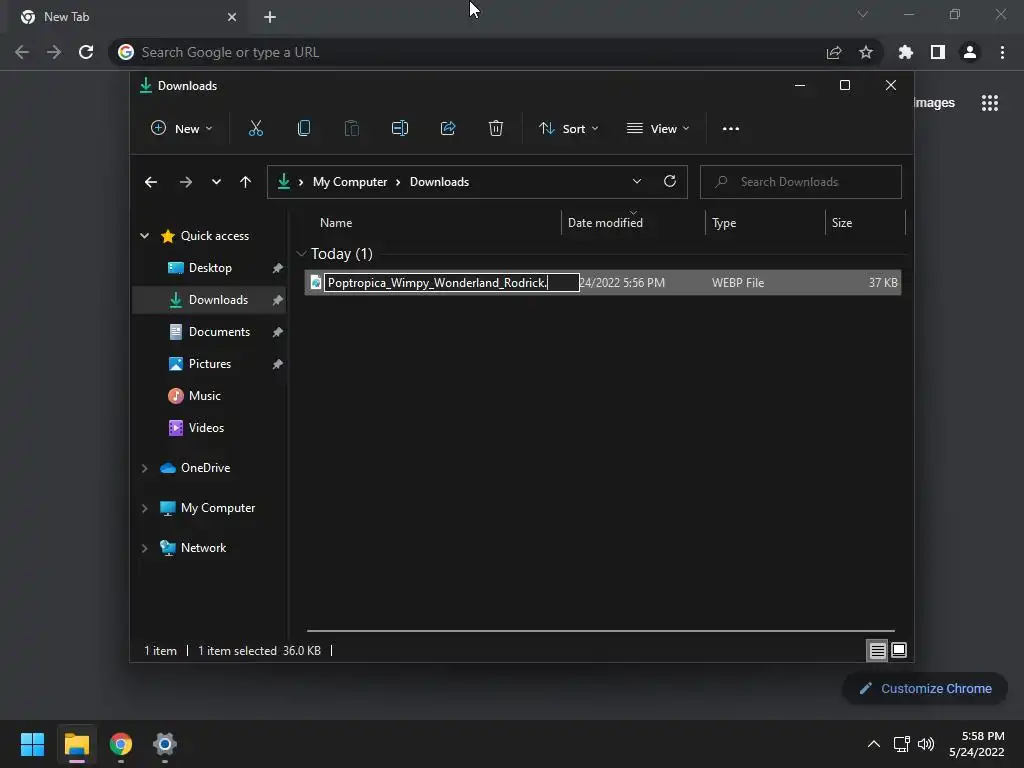Switch to large thumbnails view icon

(899, 650)
